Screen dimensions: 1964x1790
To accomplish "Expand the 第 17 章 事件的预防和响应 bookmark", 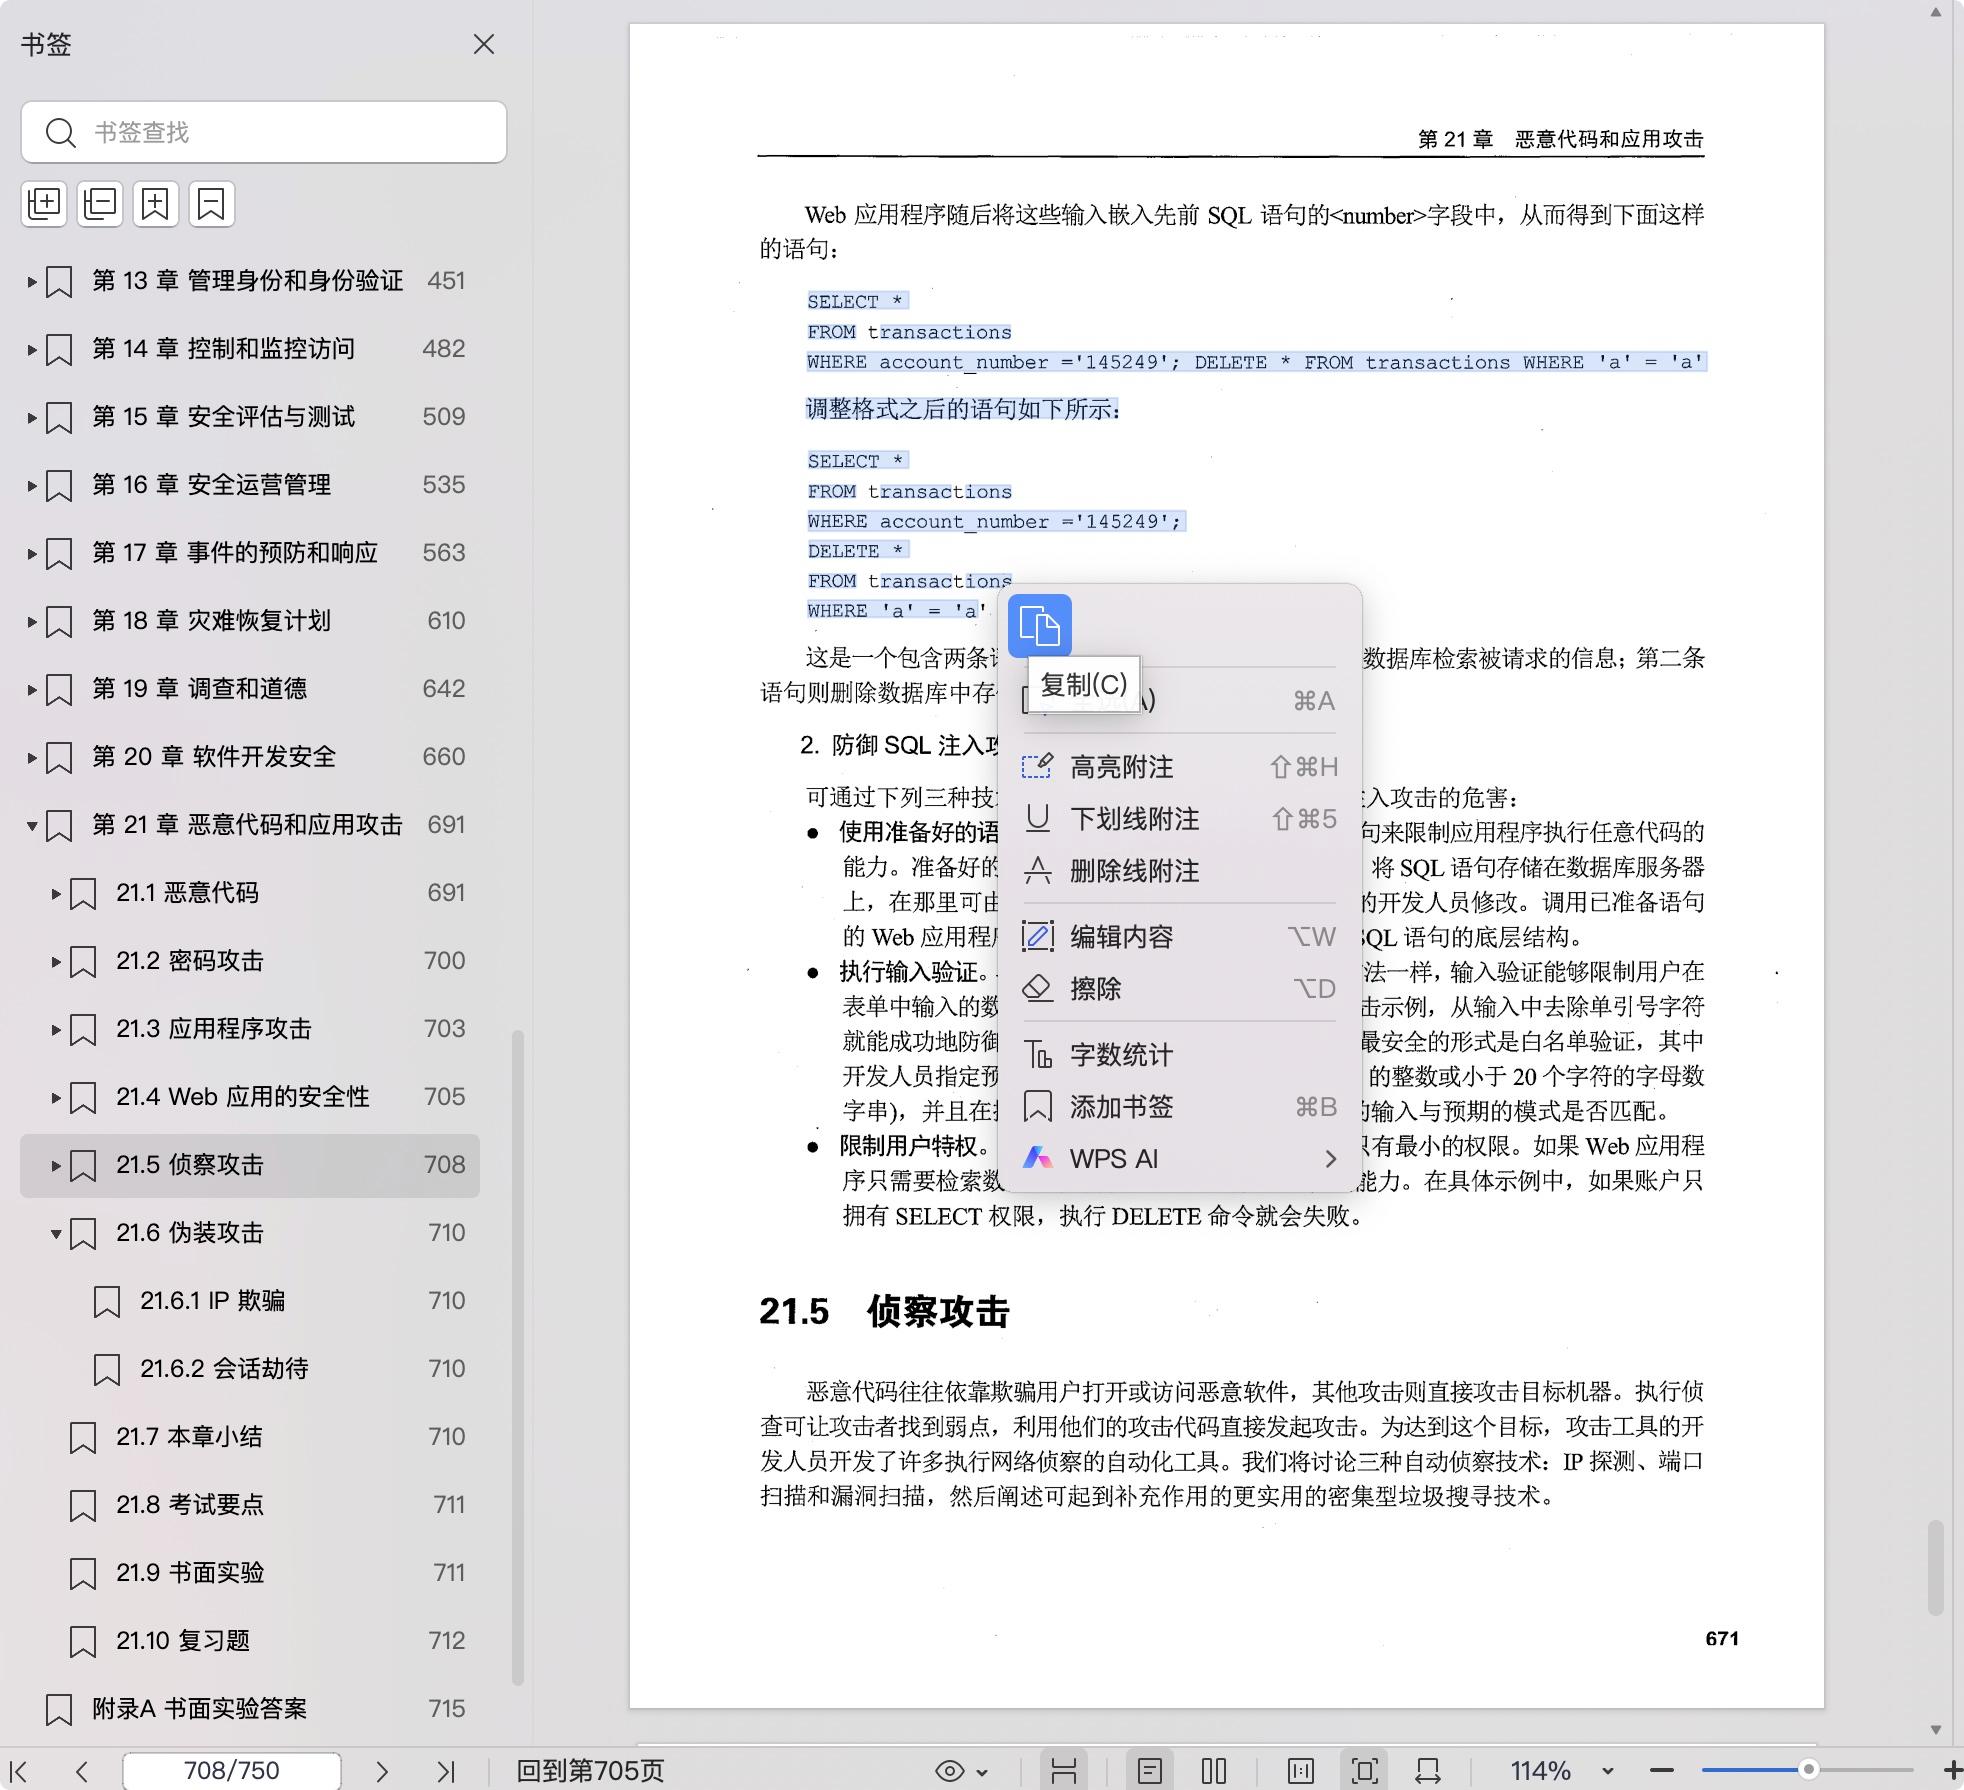I will pos(32,554).
